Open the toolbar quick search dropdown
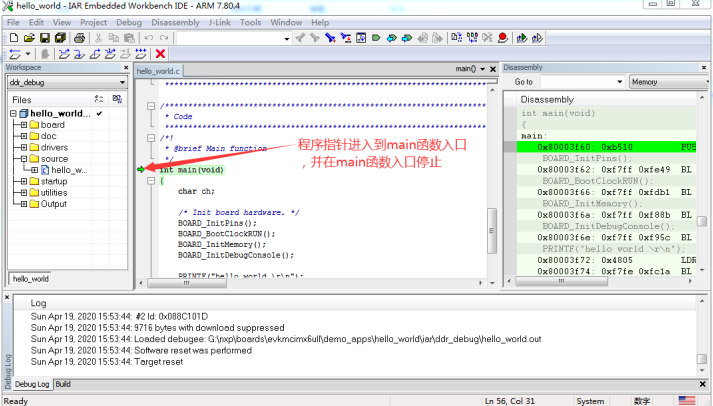The width and height of the screenshot is (713, 406). (x=286, y=39)
